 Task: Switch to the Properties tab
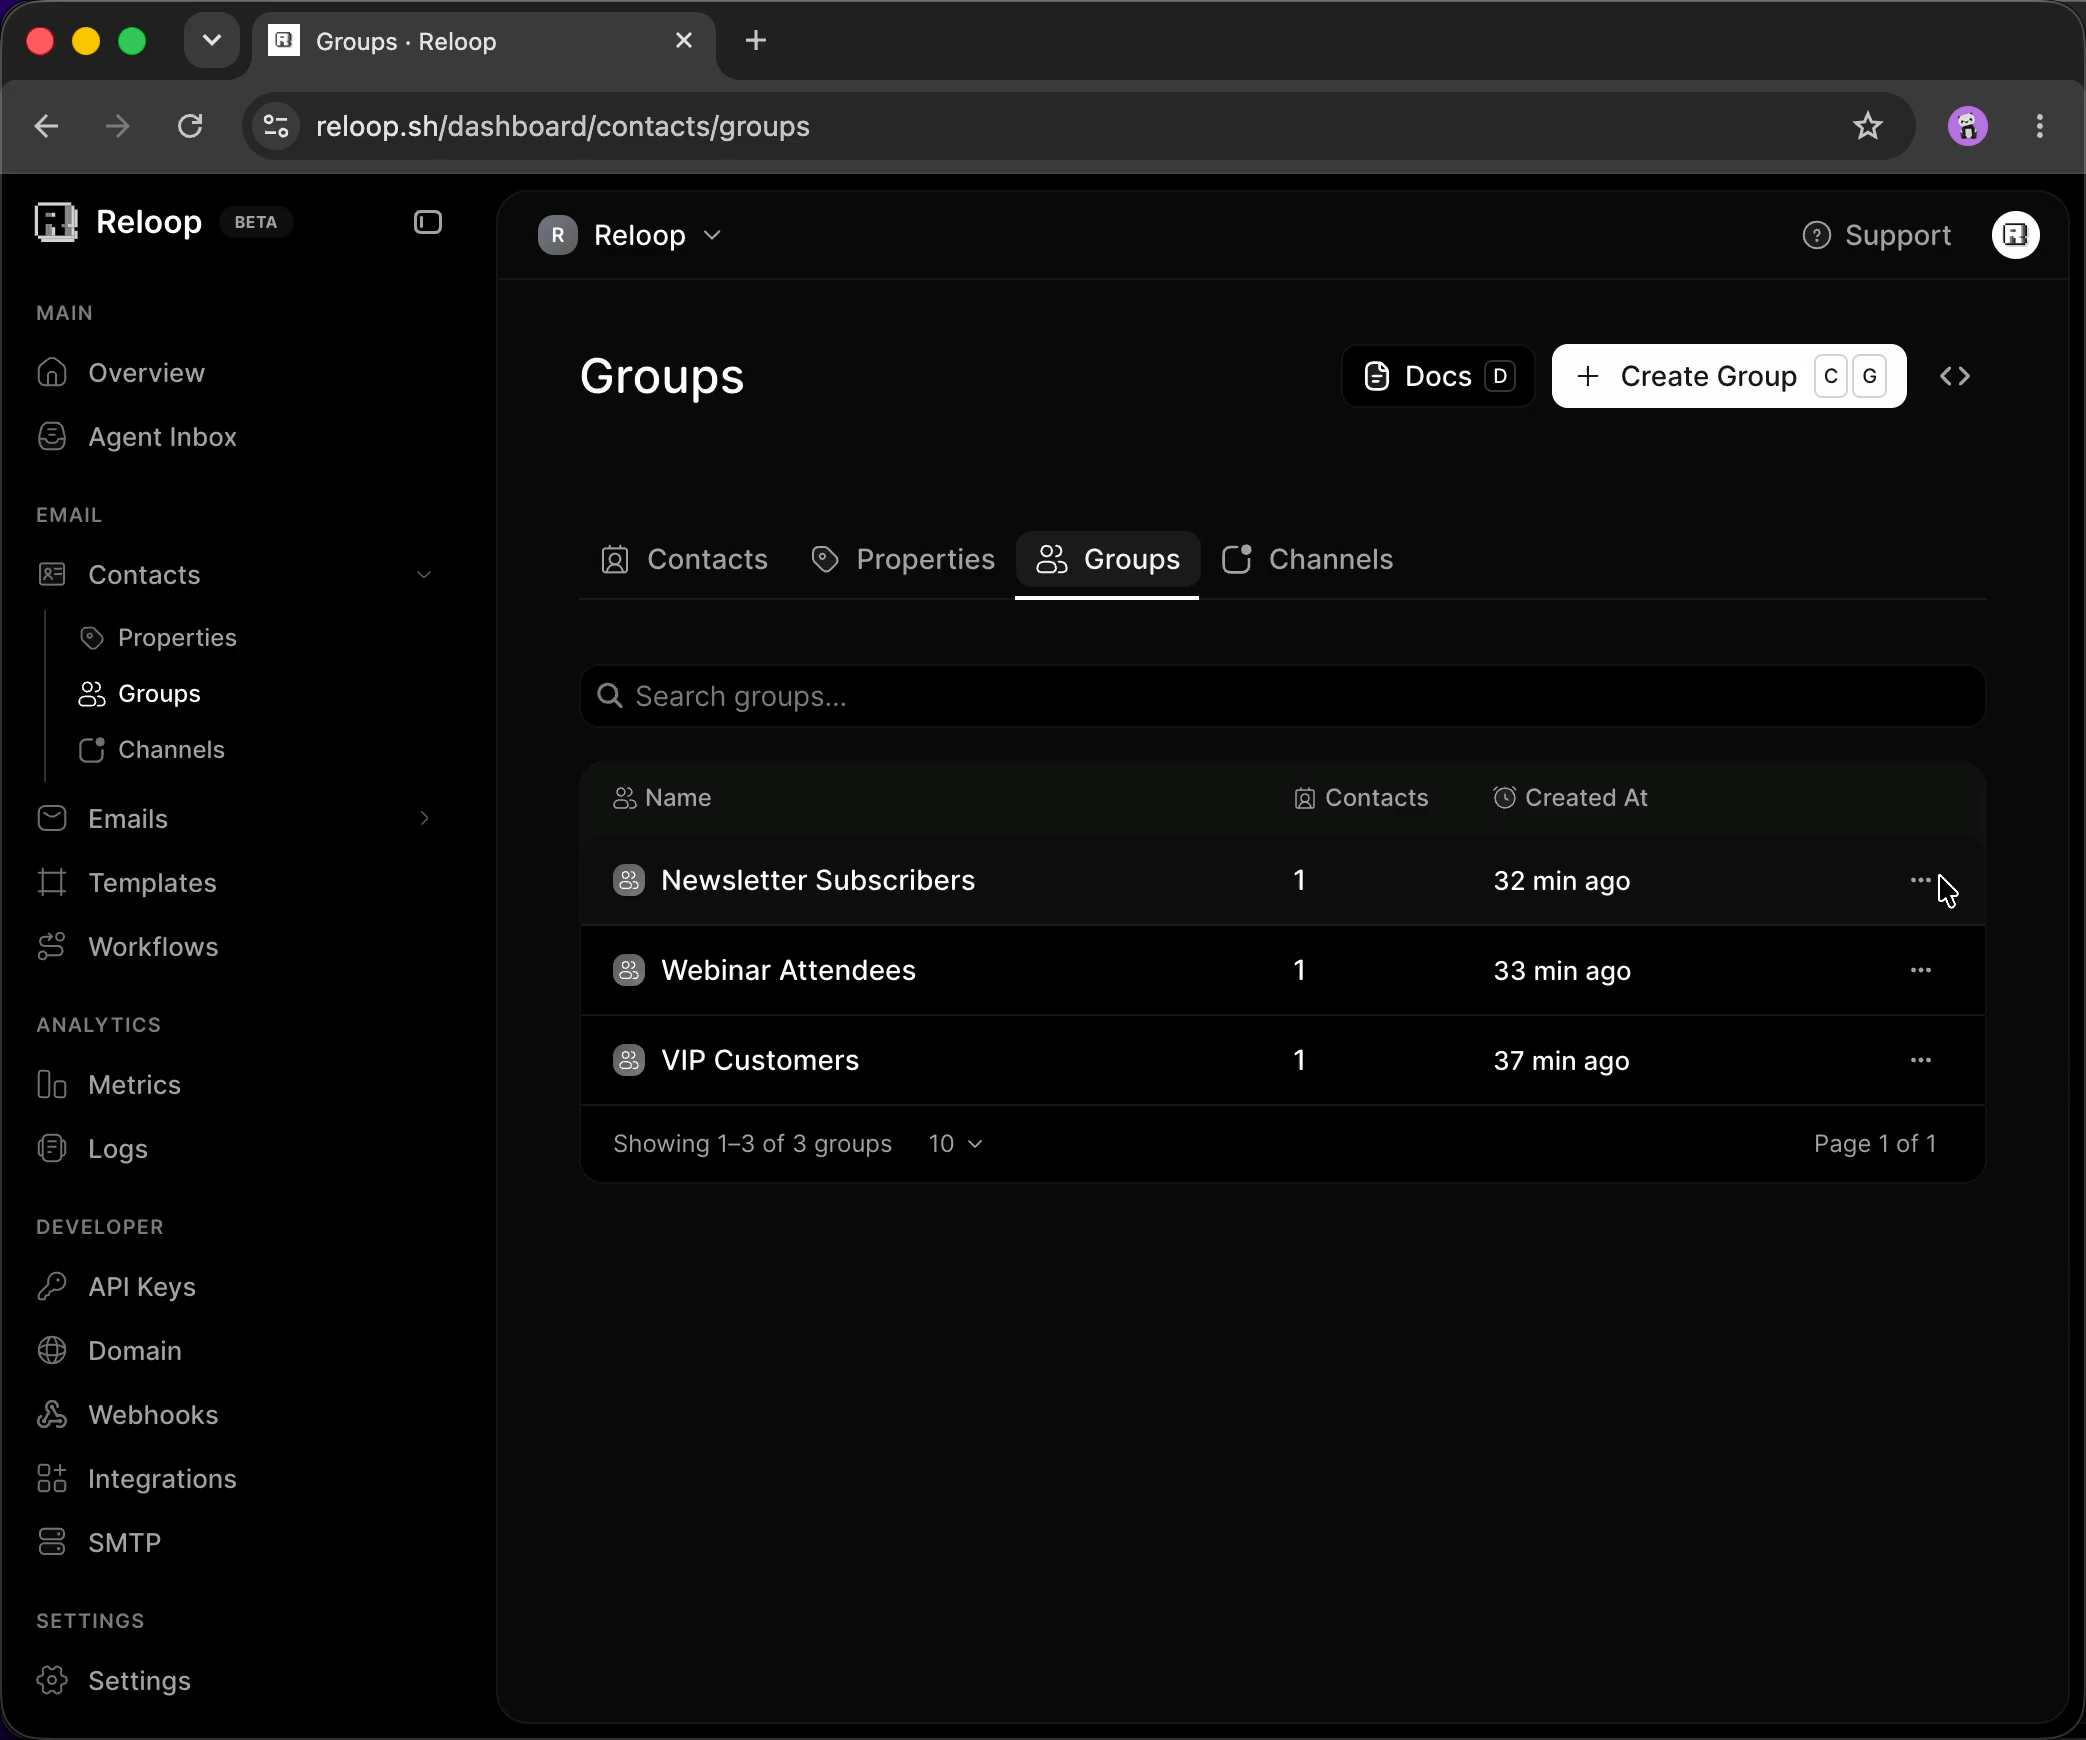pos(903,559)
